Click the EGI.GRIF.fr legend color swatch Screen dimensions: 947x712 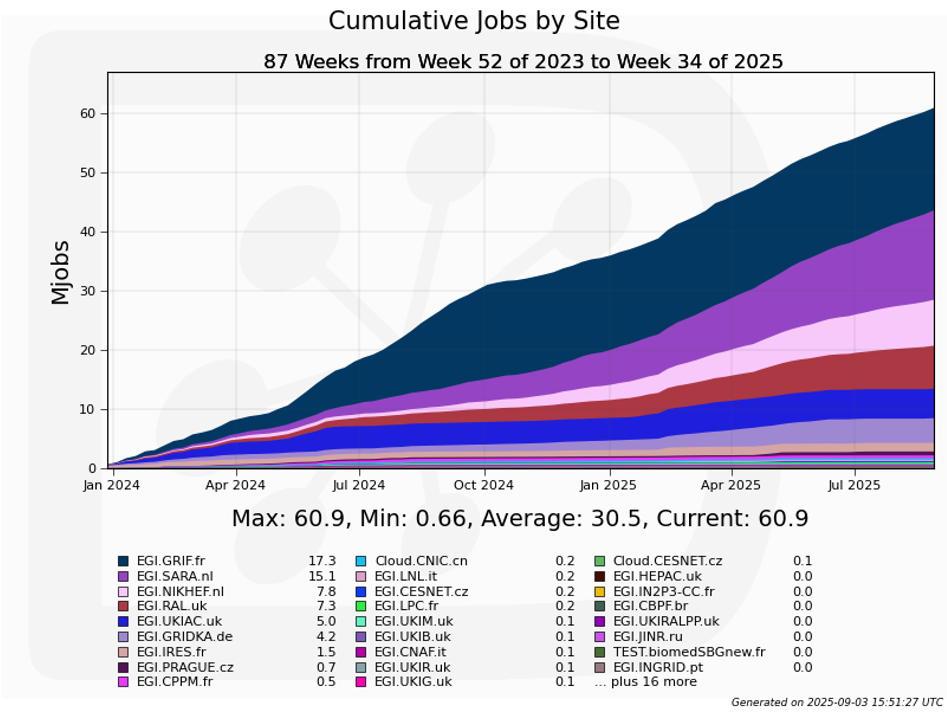pyautogui.click(x=123, y=562)
